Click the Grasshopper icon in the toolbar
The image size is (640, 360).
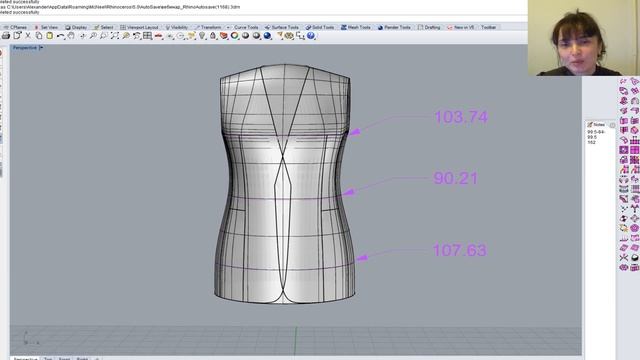pyautogui.click(x=289, y=36)
